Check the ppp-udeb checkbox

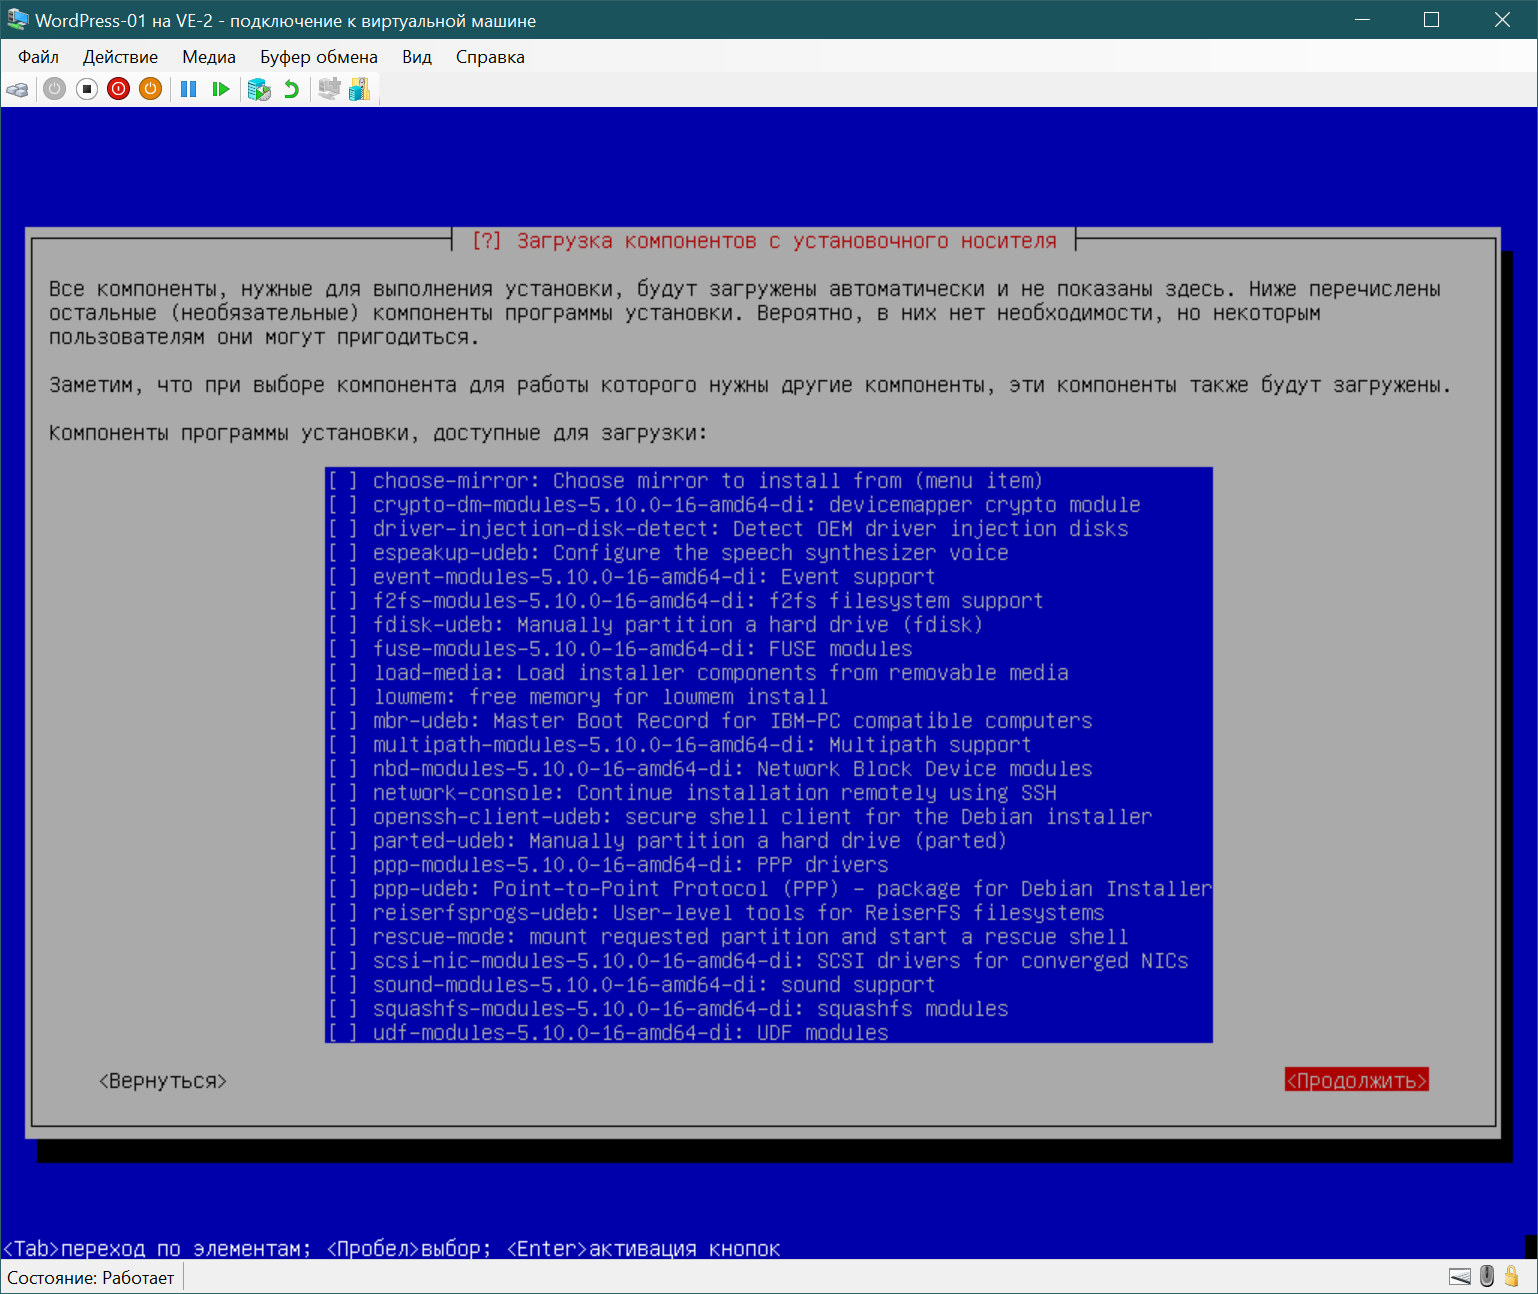click(x=343, y=889)
